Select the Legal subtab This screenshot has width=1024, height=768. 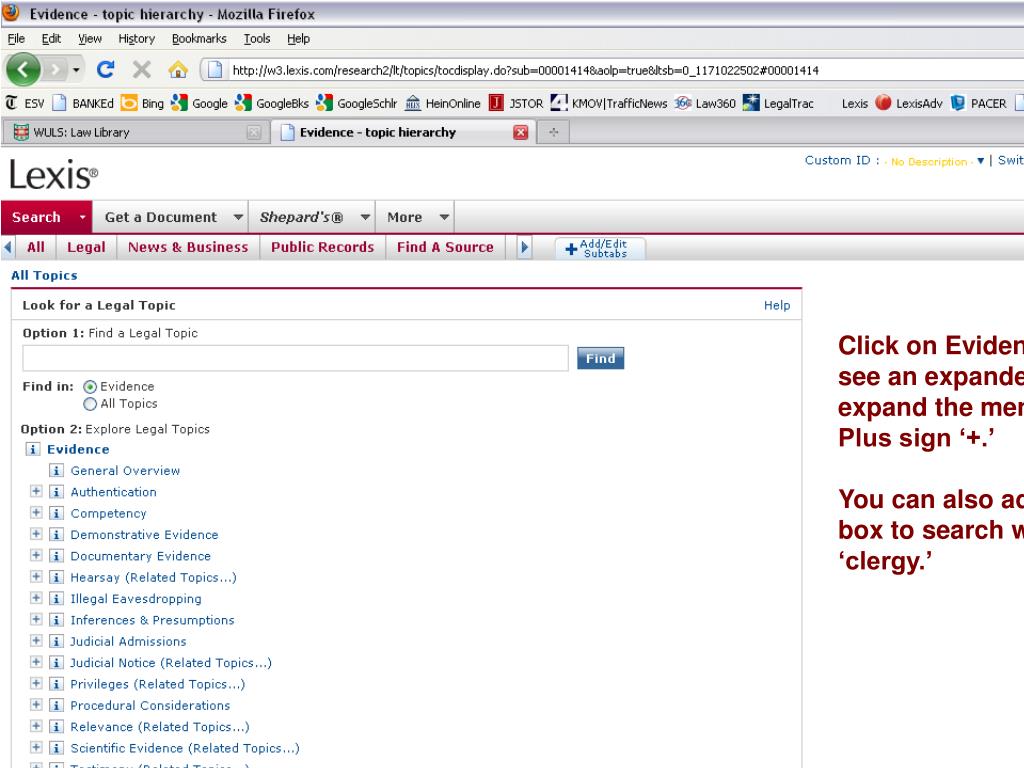coord(86,247)
